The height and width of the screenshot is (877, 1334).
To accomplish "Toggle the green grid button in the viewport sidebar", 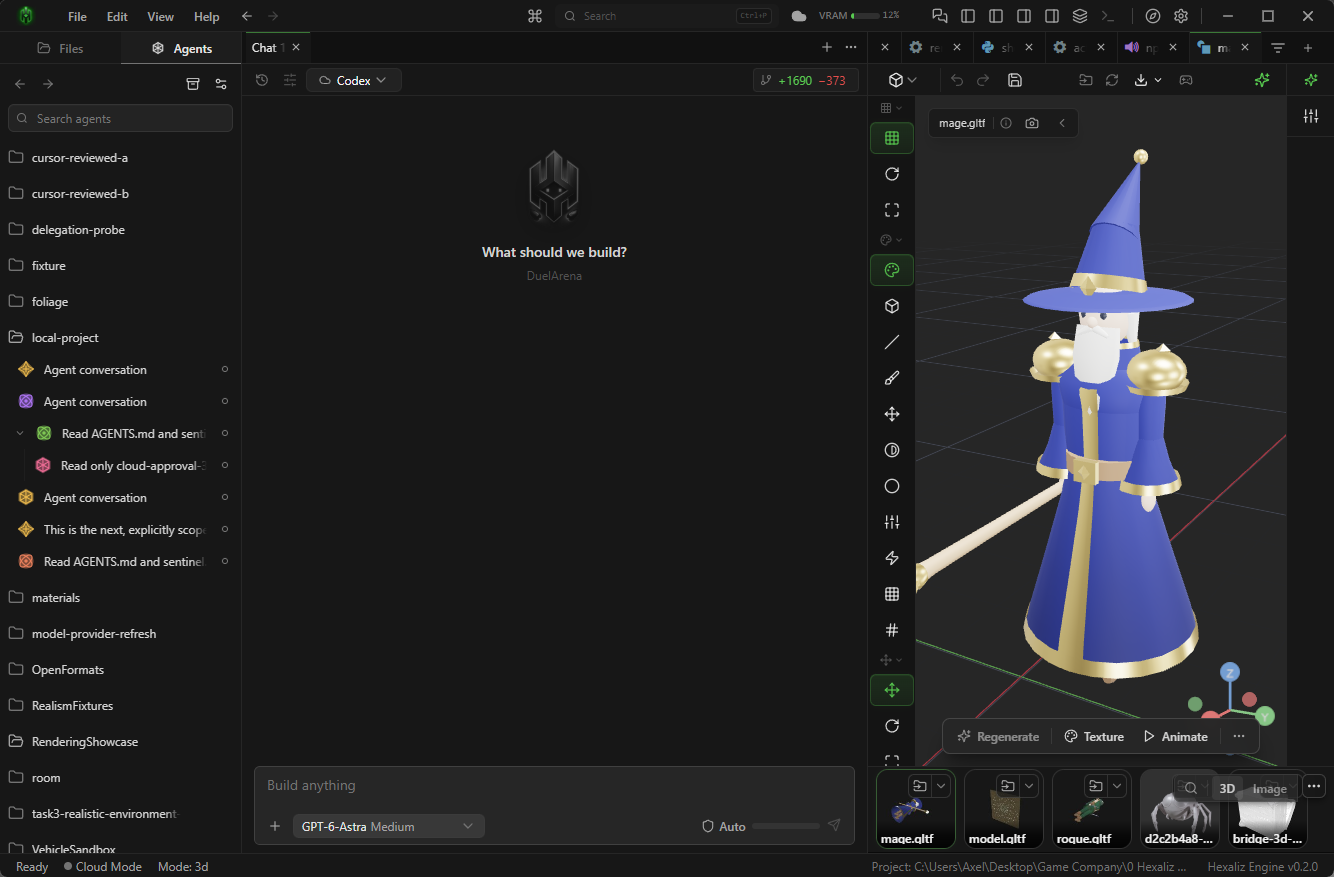I will pyautogui.click(x=892, y=138).
